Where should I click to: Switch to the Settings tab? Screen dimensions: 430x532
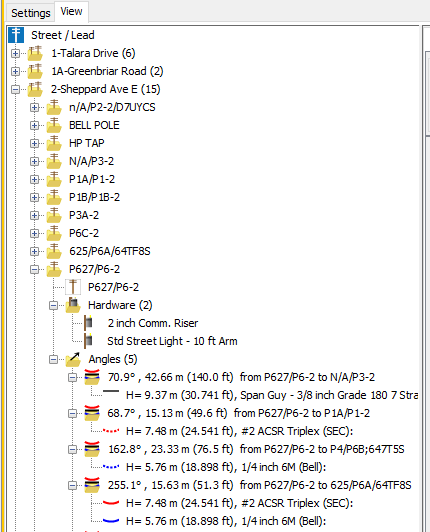[31, 13]
